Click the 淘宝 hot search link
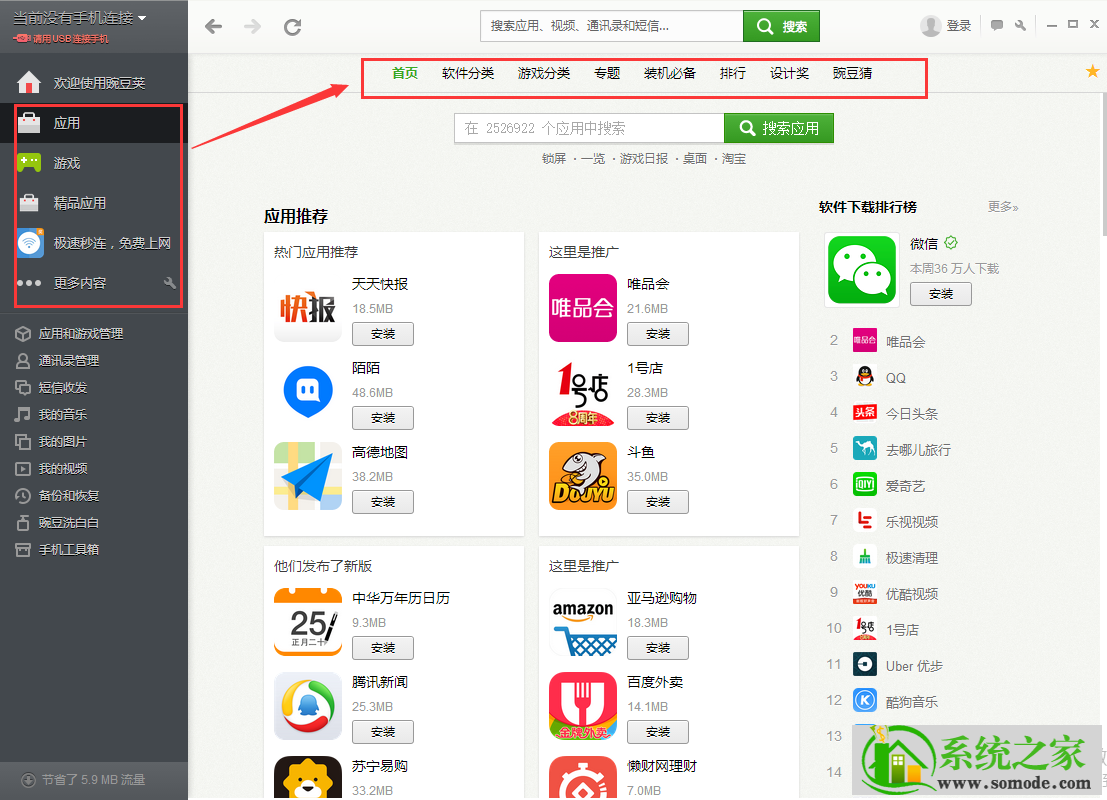Image resolution: width=1107 pixels, height=800 pixels. tap(734, 158)
